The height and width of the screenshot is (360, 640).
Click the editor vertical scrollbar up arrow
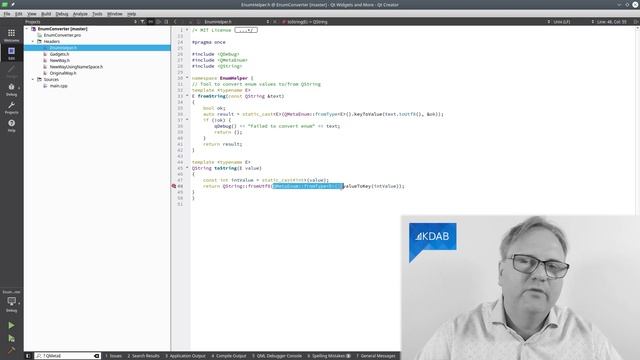pos(637,29)
